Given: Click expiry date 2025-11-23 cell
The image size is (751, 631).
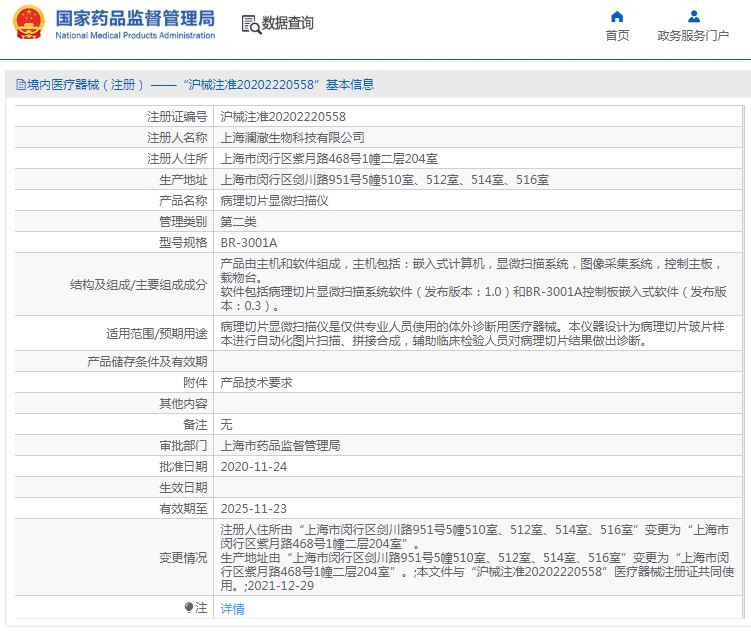Looking at the screenshot, I should (254, 508).
